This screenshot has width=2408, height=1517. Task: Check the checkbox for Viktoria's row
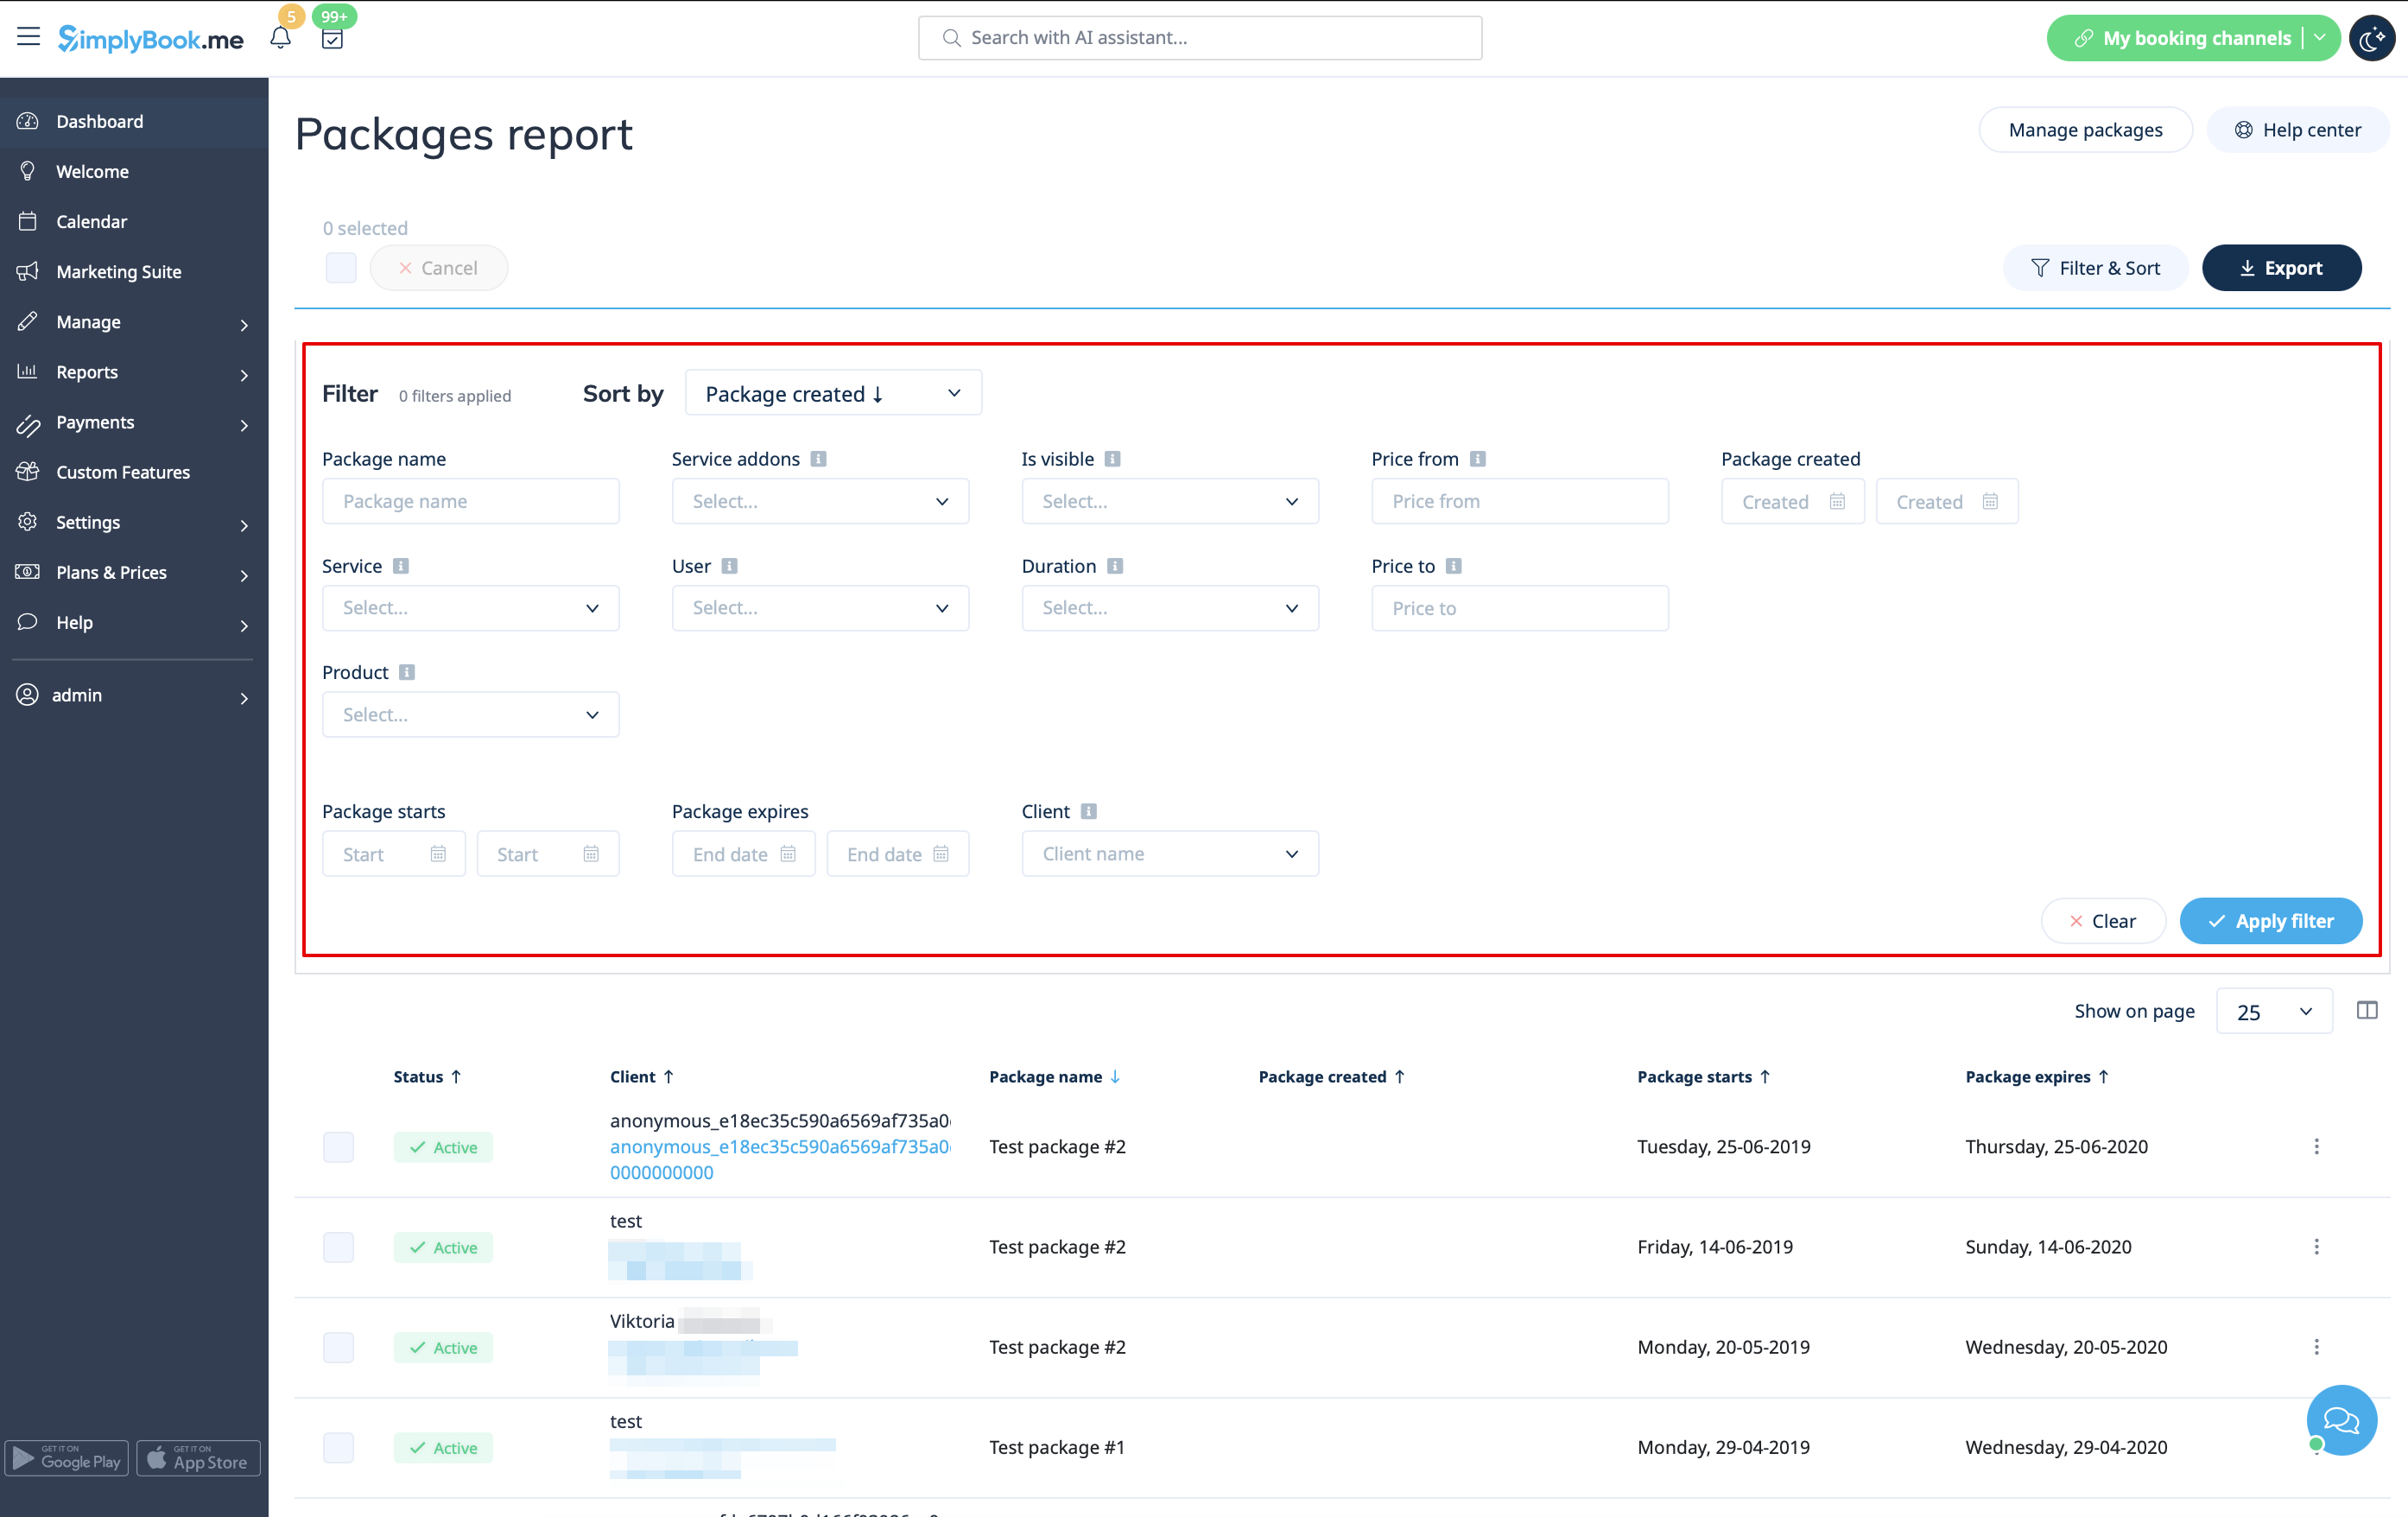[x=338, y=1347]
